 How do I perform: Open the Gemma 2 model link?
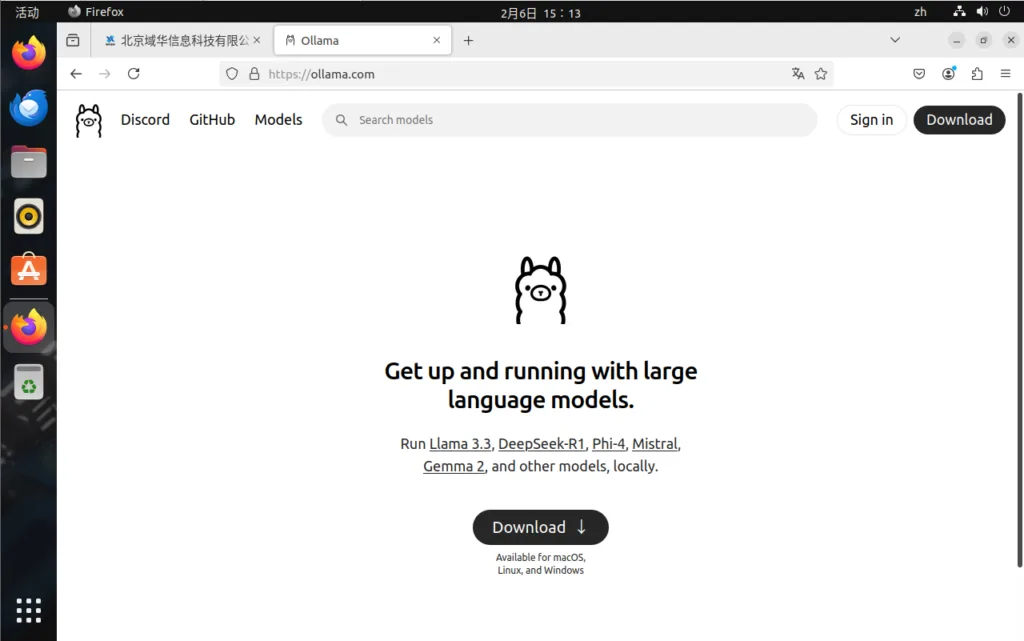point(454,467)
